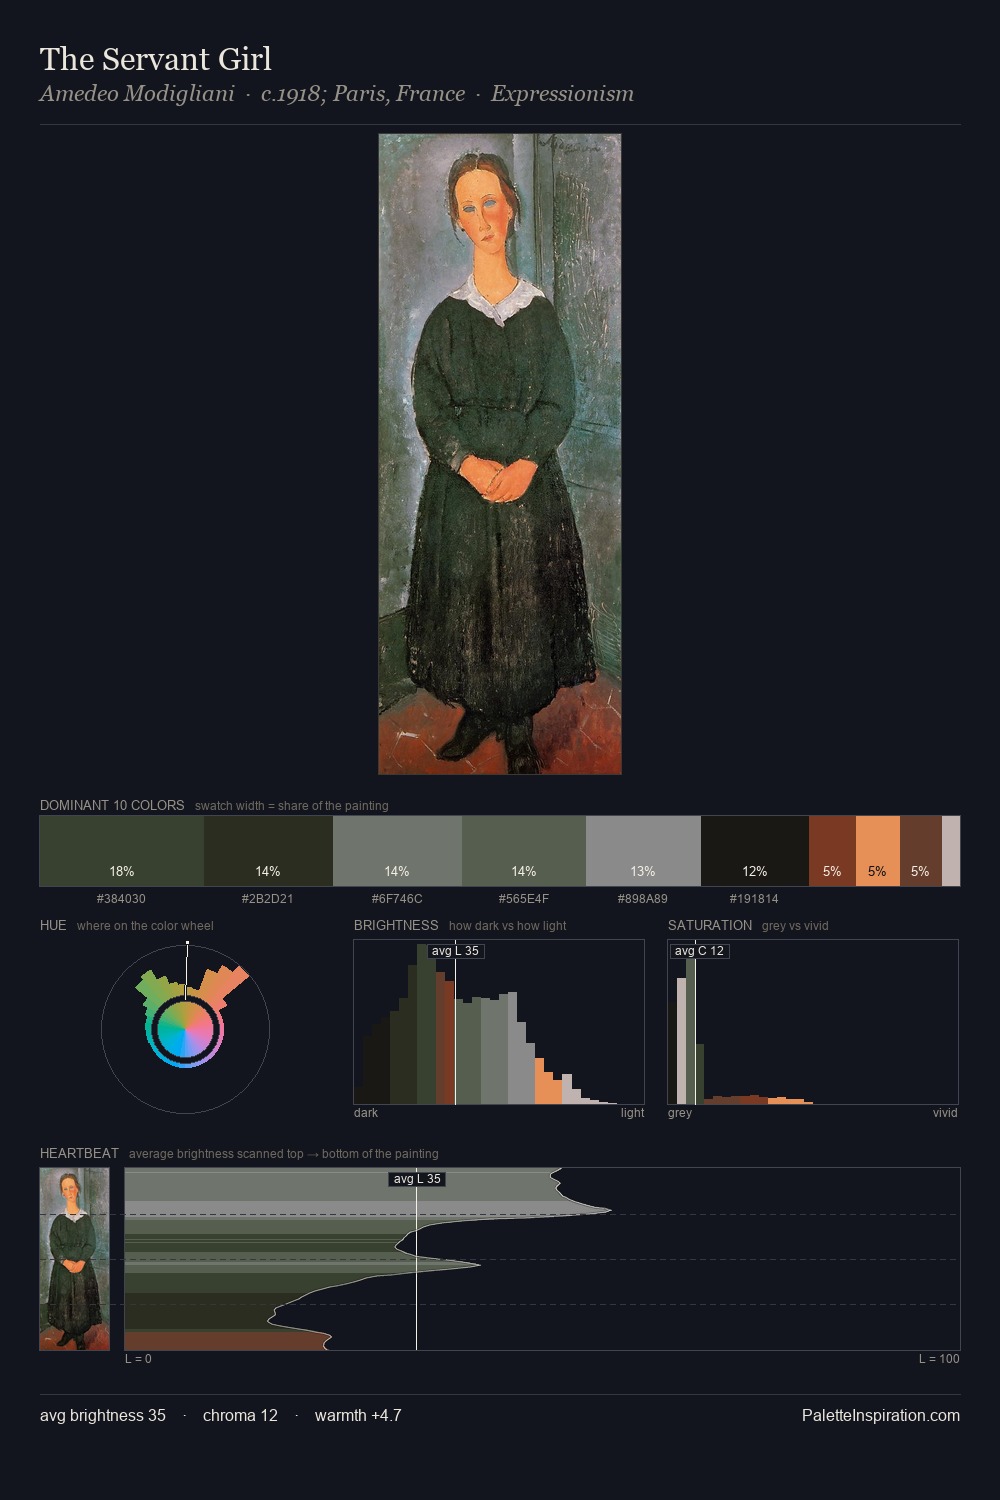
Task: Click the main Servant Girl painting image
Action: 500,454
